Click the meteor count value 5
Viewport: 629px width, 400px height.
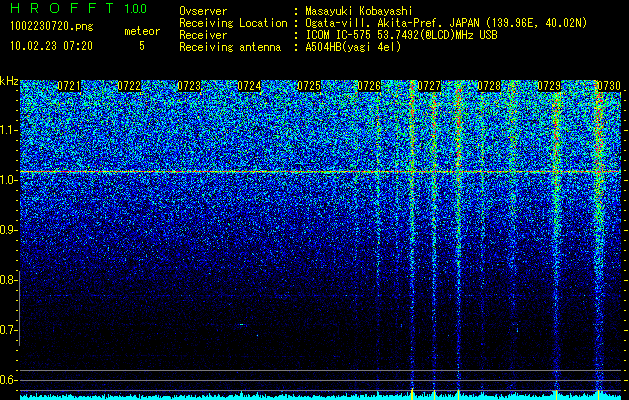(142, 46)
